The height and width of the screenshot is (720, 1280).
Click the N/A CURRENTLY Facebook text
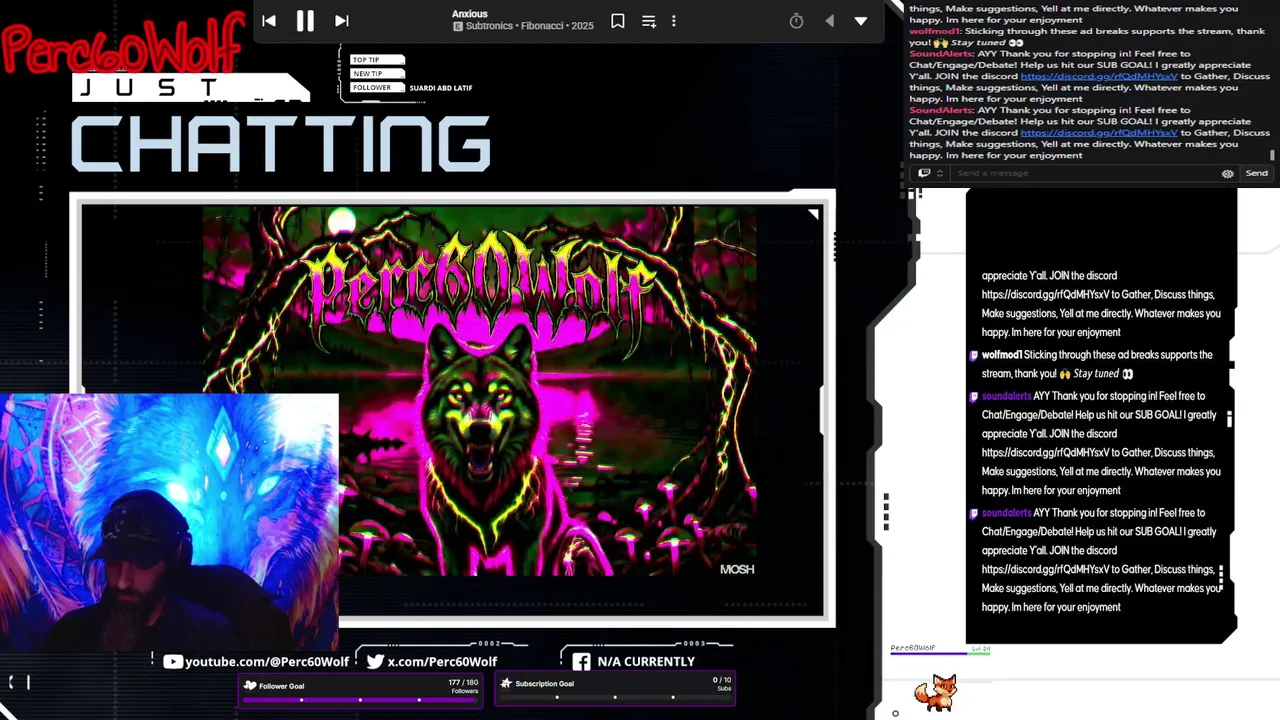pos(646,662)
